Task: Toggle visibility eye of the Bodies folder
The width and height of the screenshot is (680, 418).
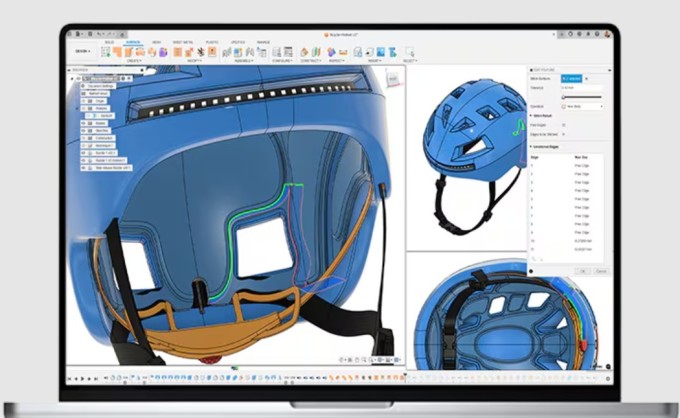Action: click(83, 123)
